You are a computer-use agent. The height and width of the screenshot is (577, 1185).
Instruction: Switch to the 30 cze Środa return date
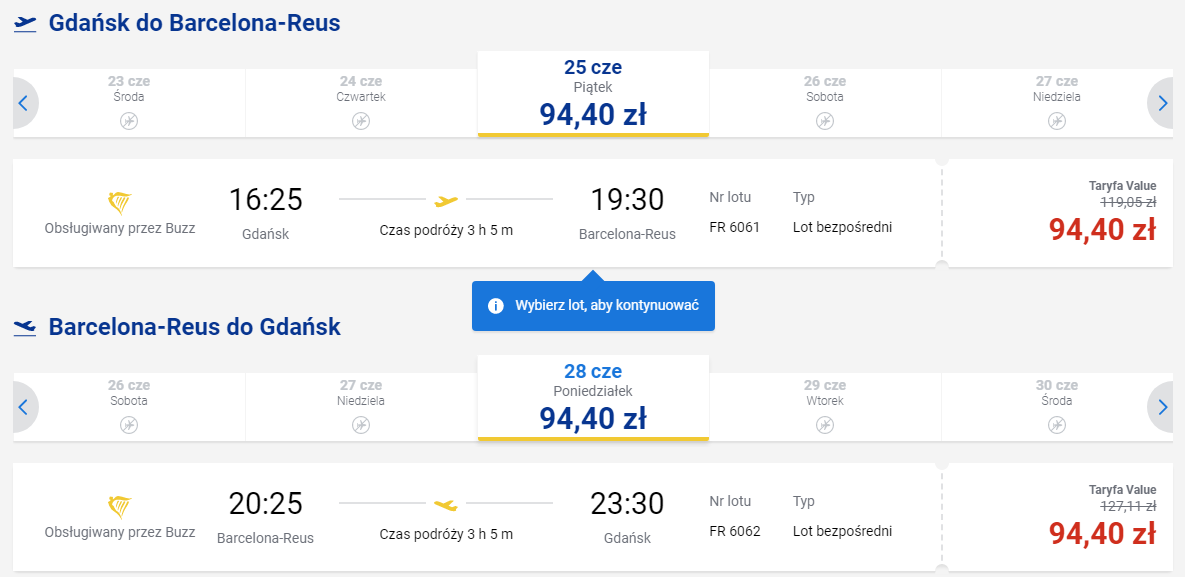[1057, 407]
